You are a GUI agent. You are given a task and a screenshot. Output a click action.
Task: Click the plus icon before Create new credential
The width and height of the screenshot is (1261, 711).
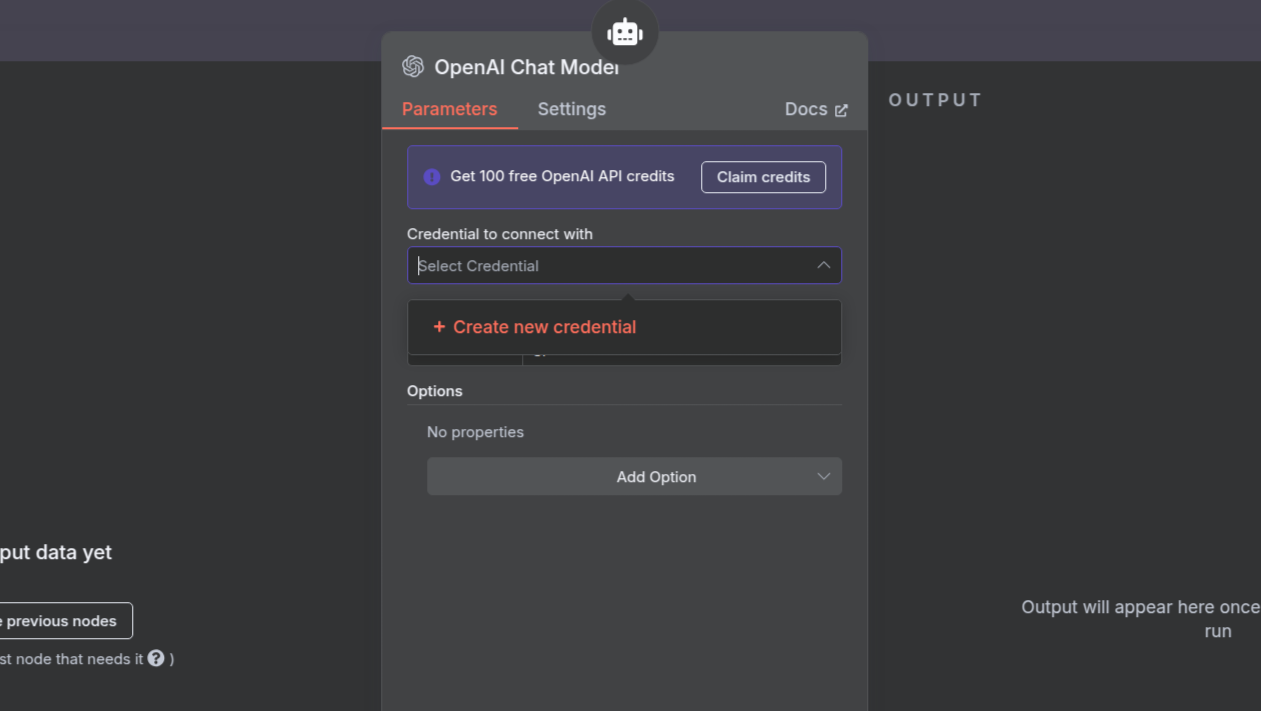click(439, 327)
